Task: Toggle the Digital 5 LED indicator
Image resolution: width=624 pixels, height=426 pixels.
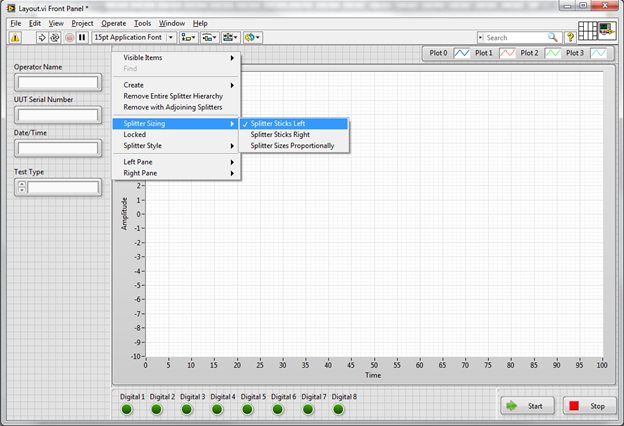Action: pos(247,408)
